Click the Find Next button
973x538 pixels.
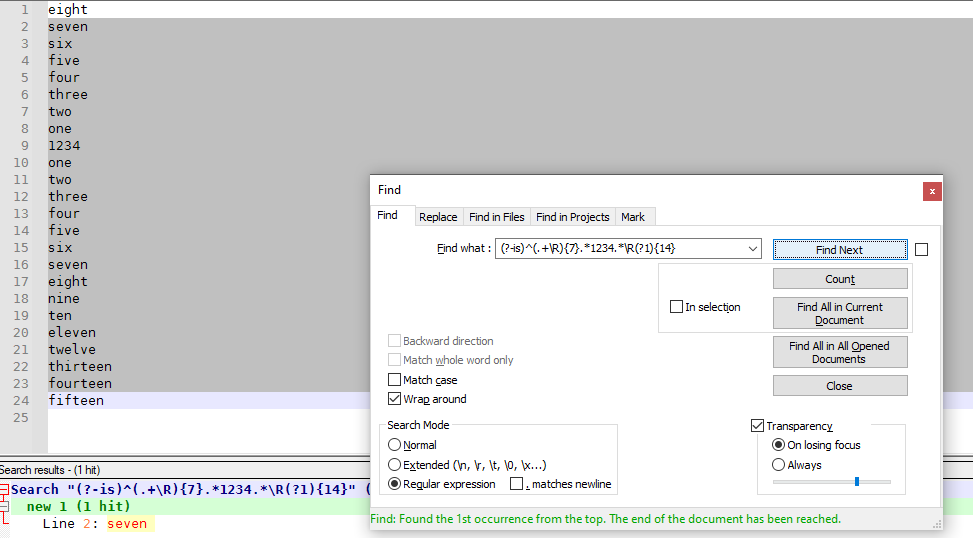pos(840,249)
